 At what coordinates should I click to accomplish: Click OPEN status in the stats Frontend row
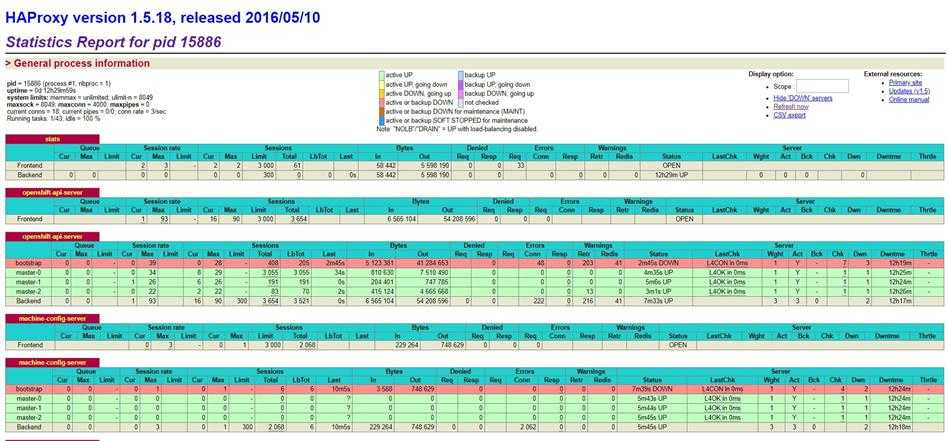pos(671,165)
